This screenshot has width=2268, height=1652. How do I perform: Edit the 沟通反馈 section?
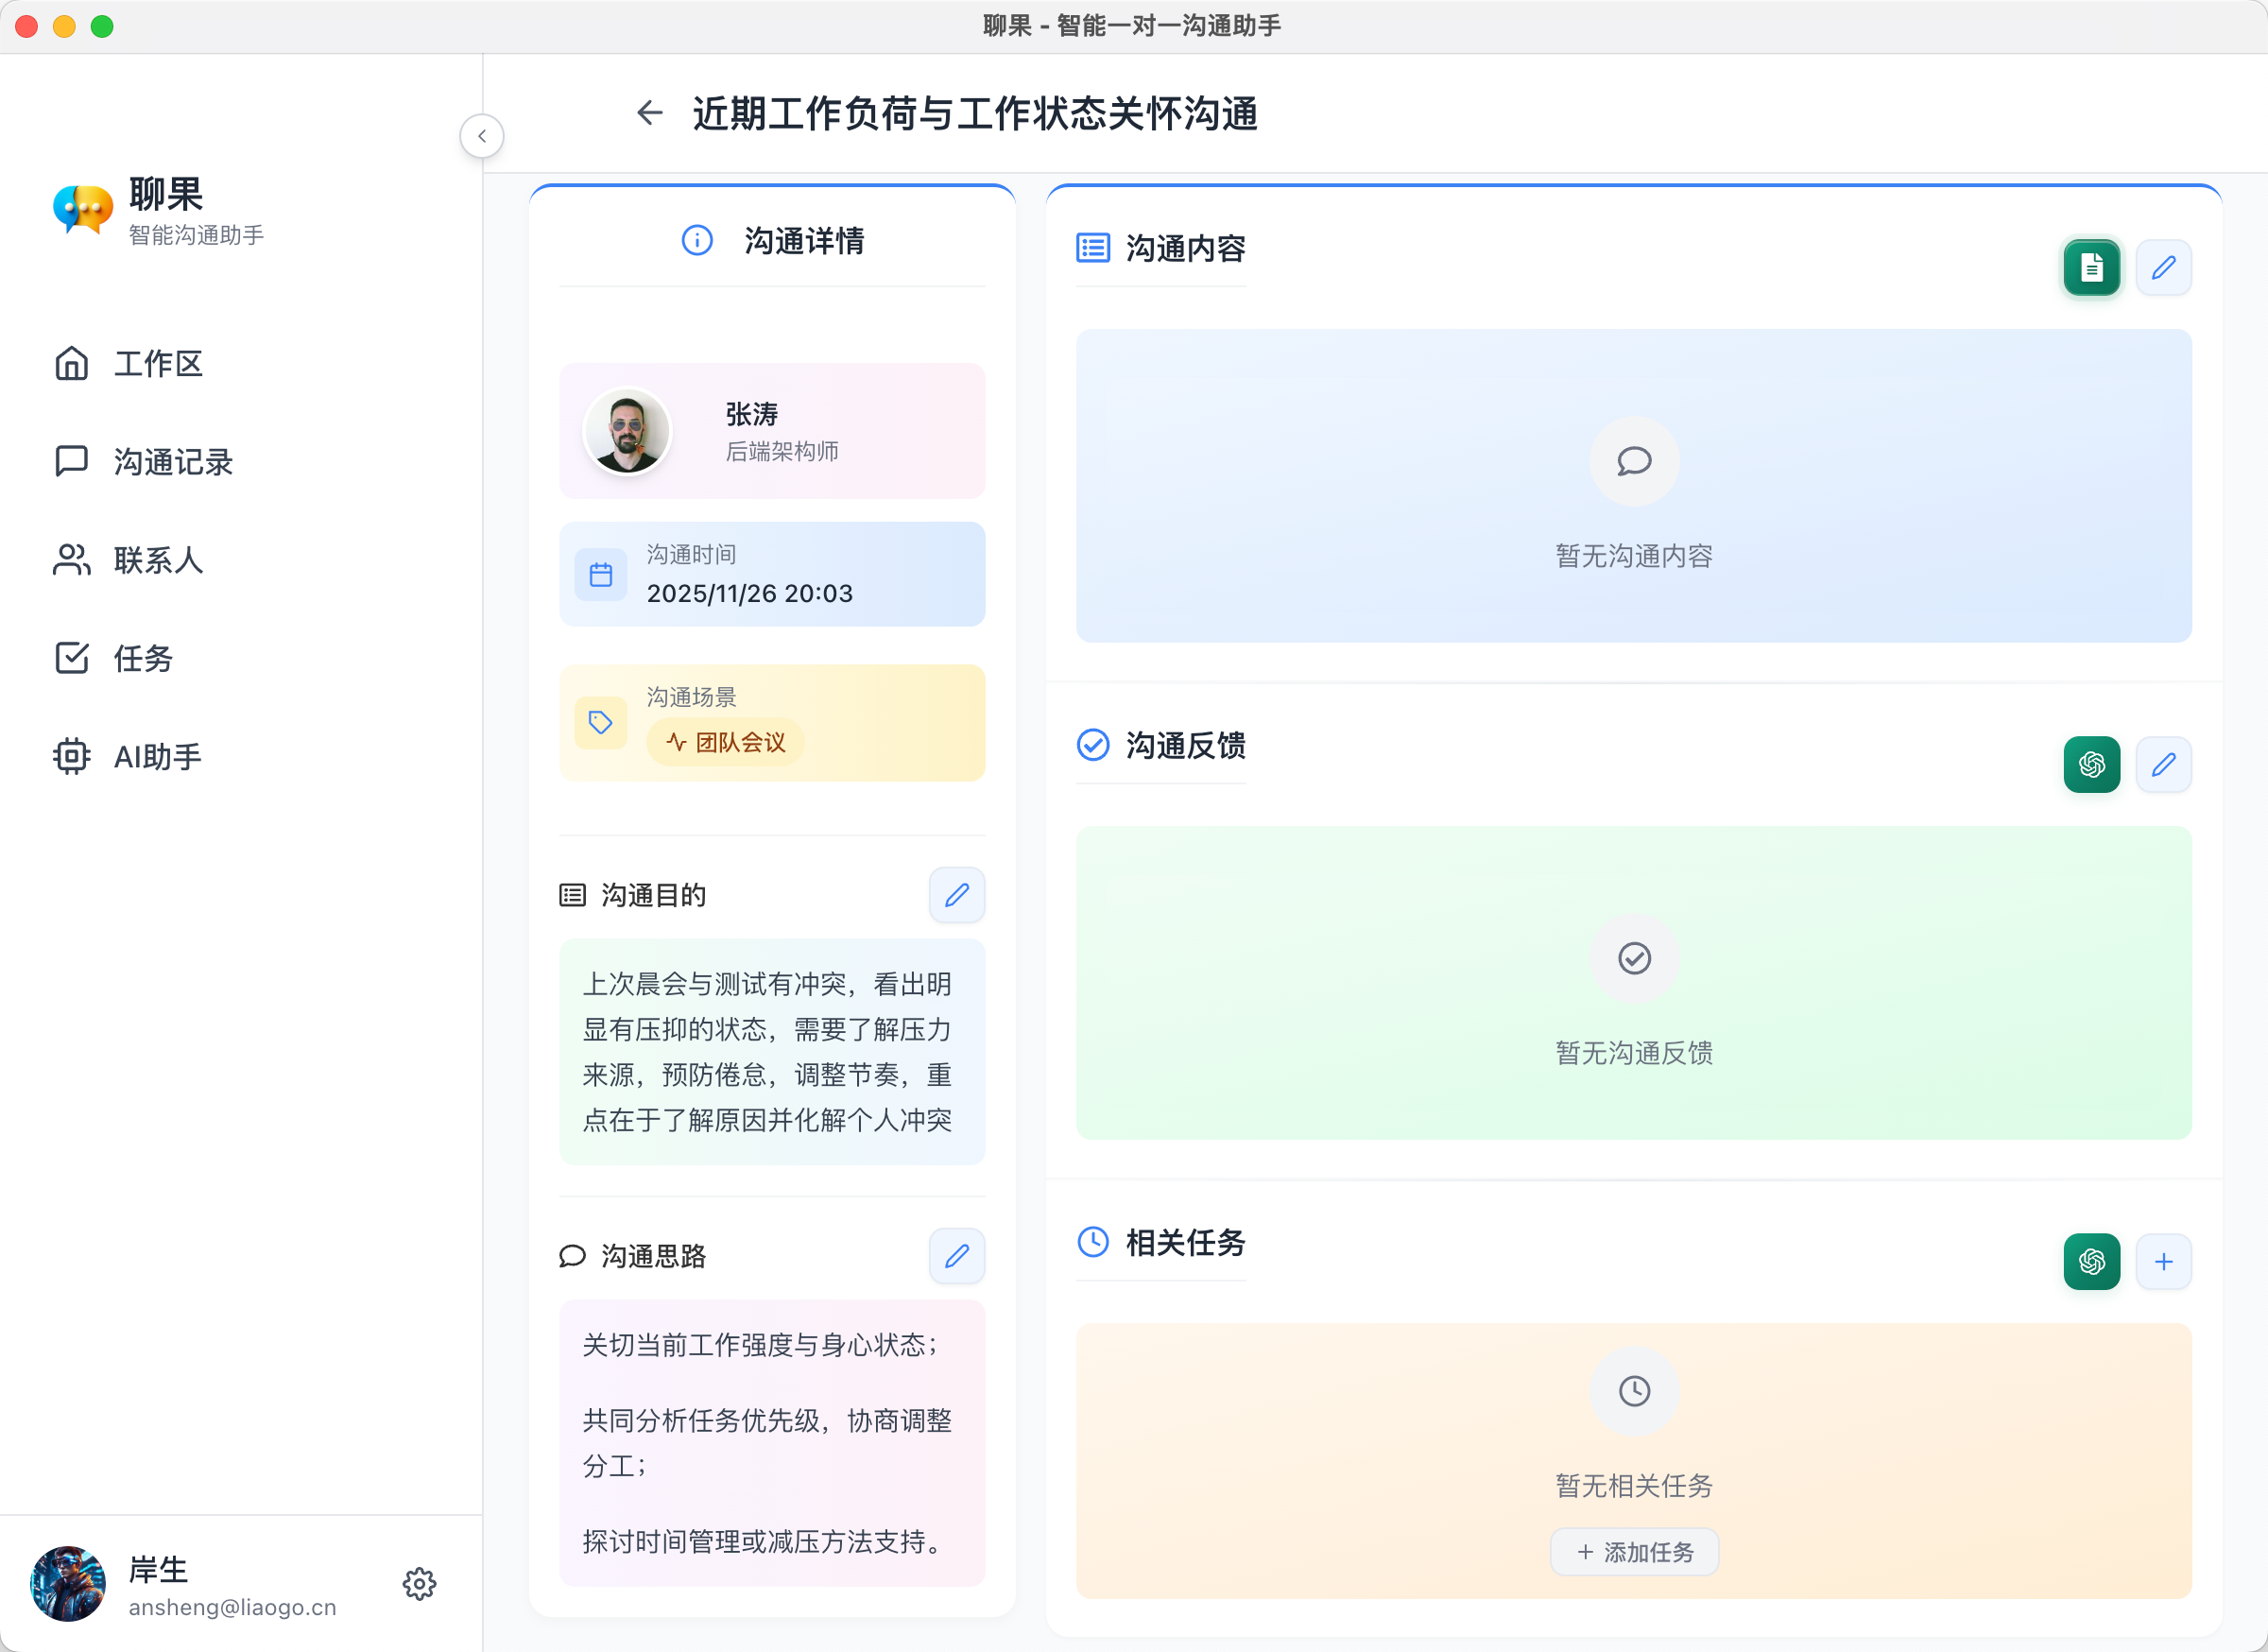(x=2164, y=764)
